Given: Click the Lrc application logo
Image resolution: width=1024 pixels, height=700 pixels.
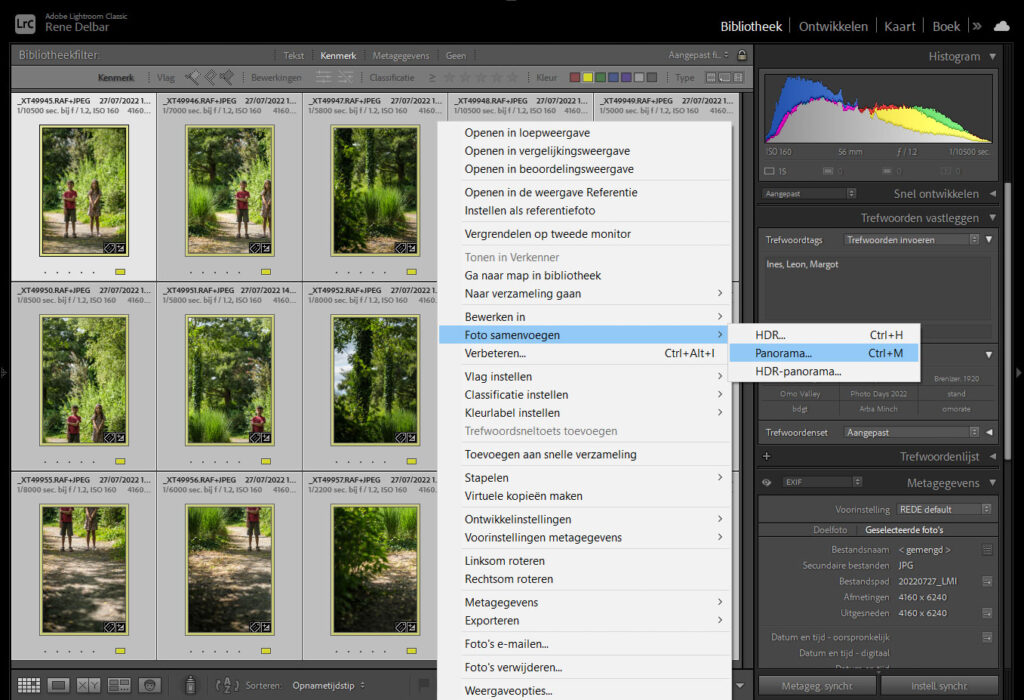Looking at the screenshot, I should (25, 24).
